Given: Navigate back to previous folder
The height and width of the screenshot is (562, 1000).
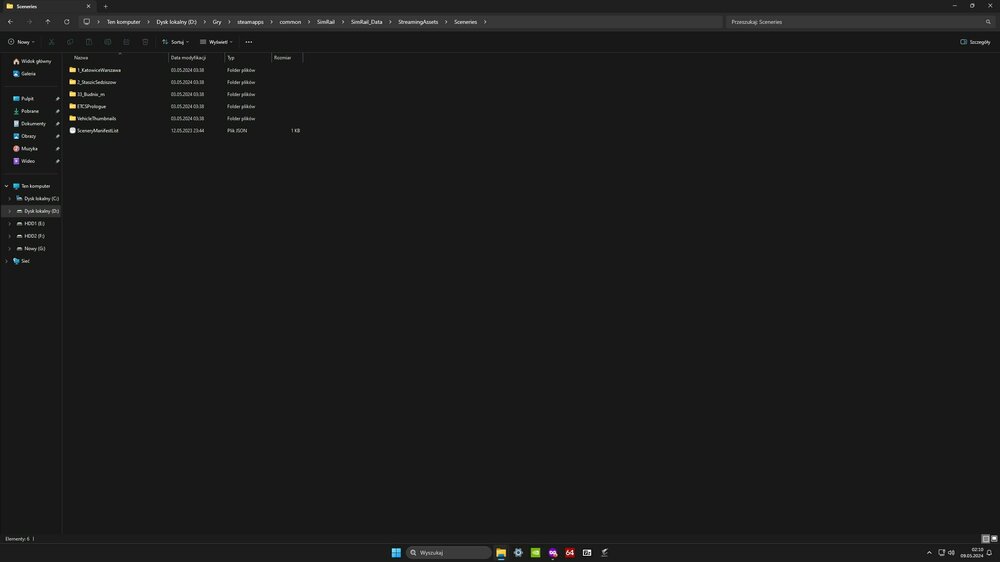Looking at the screenshot, I should coord(10,21).
